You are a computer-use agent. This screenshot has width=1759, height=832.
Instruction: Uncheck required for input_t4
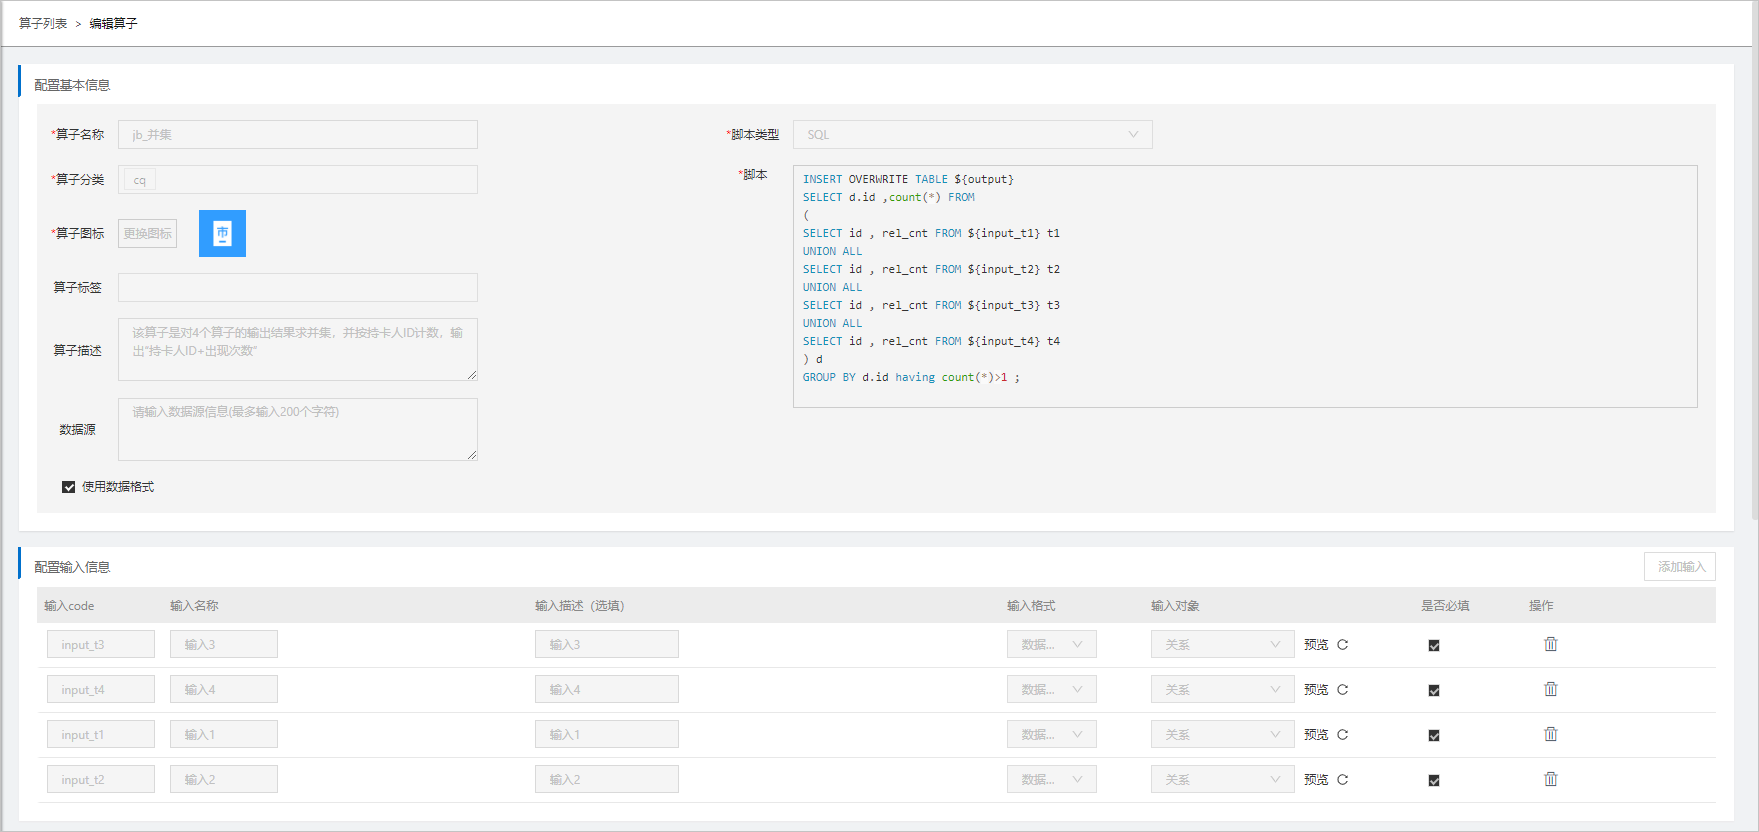tap(1434, 691)
